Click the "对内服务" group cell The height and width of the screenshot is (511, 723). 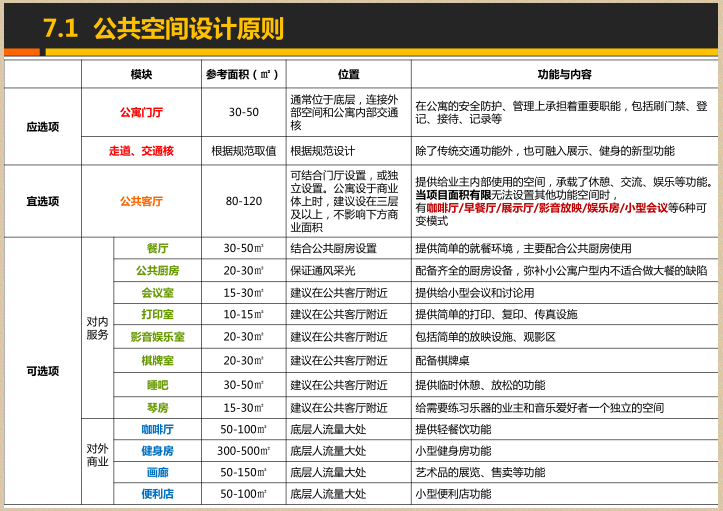pyautogui.click(x=97, y=328)
